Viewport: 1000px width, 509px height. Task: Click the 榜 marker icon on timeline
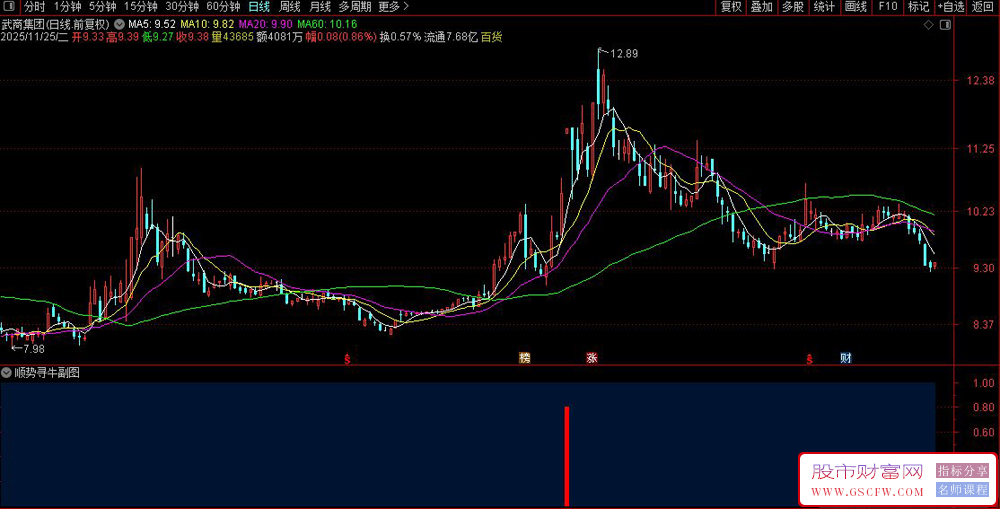pyautogui.click(x=524, y=358)
